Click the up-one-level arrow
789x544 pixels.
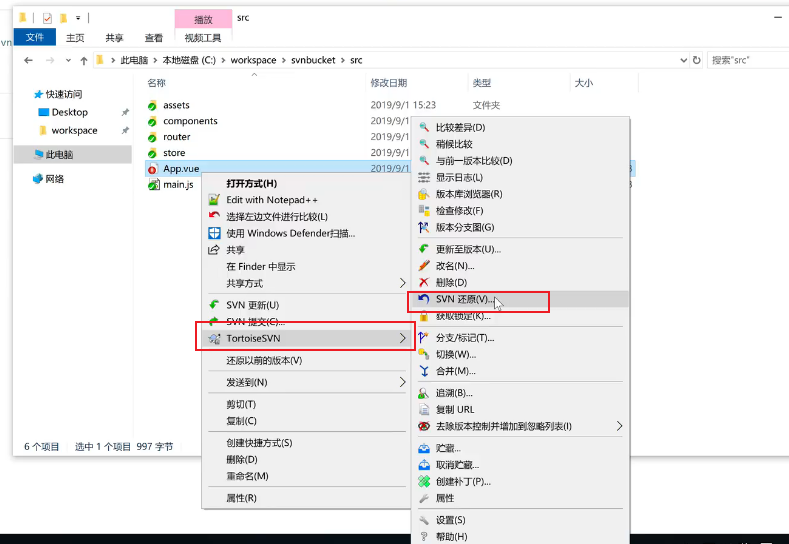pos(84,60)
